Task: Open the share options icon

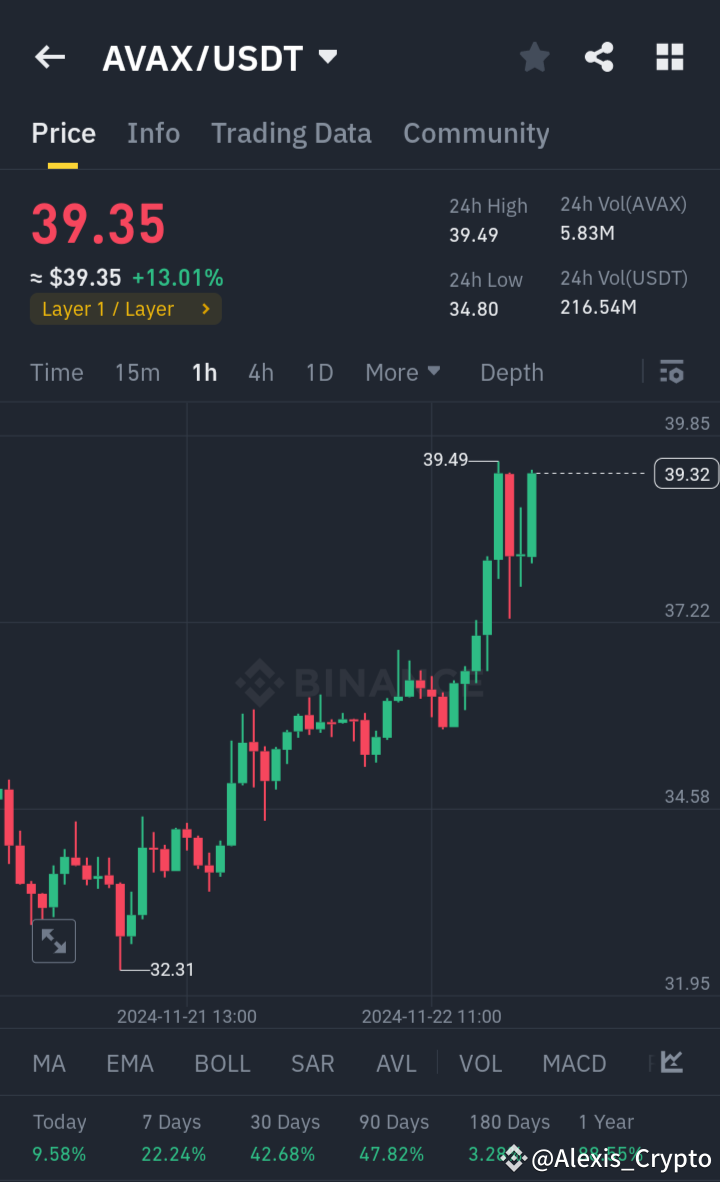Action: pyautogui.click(x=599, y=57)
